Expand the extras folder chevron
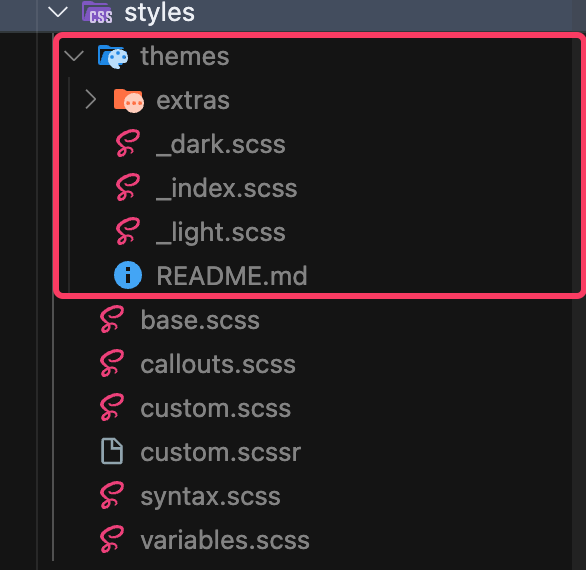The image size is (586, 570). tap(91, 99)
